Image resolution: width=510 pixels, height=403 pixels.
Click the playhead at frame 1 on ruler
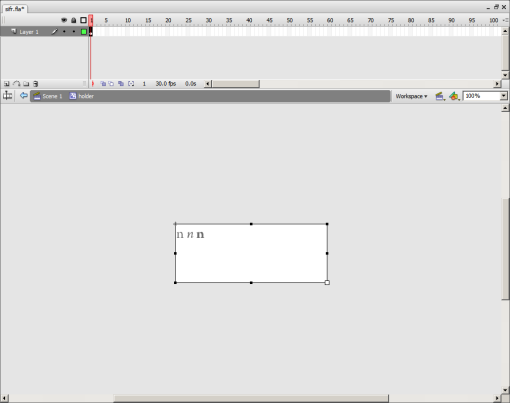[91, 20]
